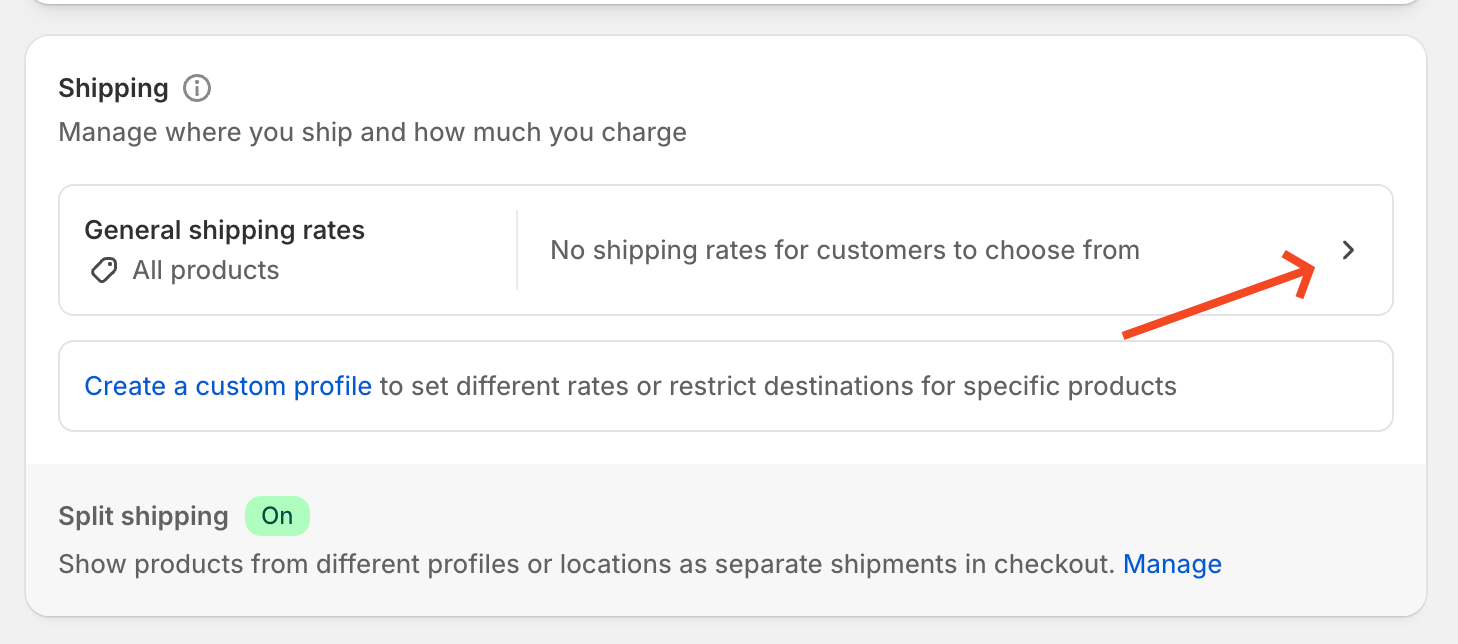This screenshot has width=1458, height=644.
Task: Click the vertical divider in General shipping rates row
Action: coord(517,250)
